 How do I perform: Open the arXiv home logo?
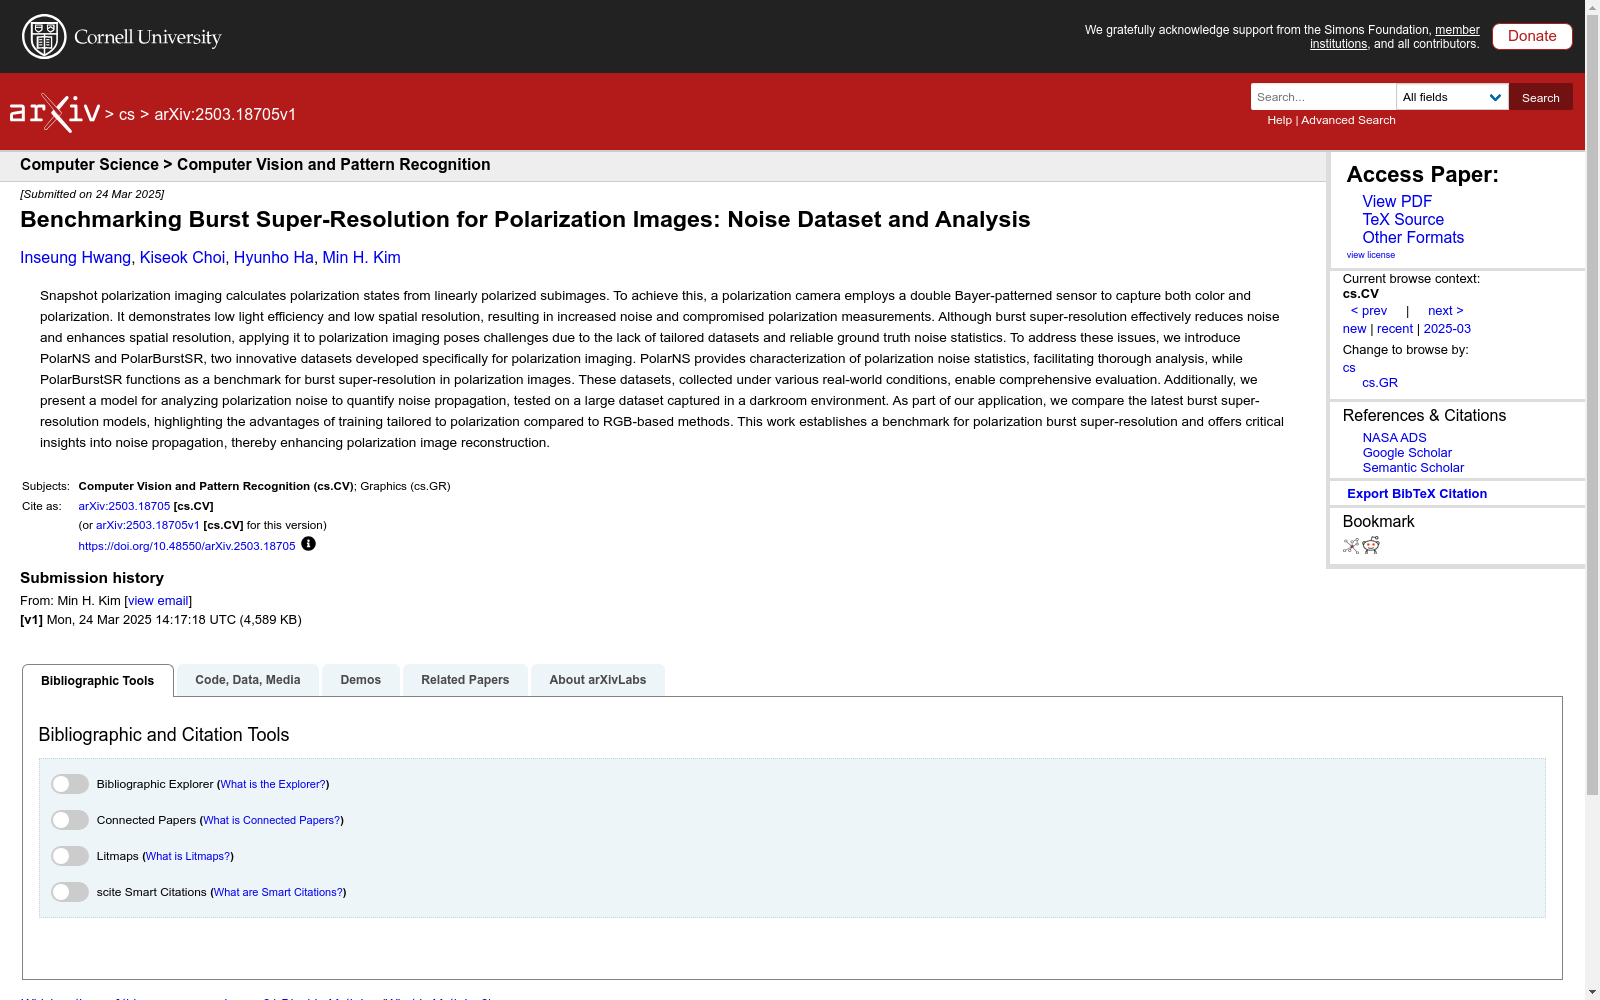pos(55,113)
